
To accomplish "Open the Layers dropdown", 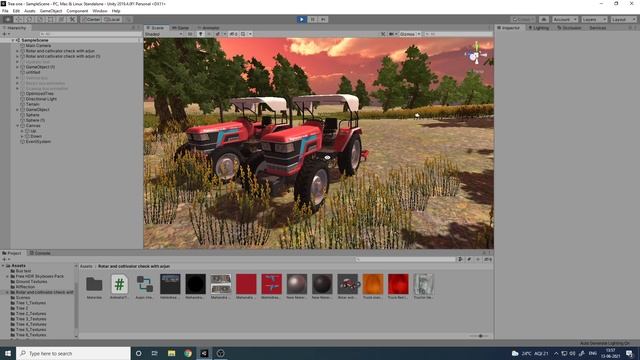I will [x=593, y=19].
